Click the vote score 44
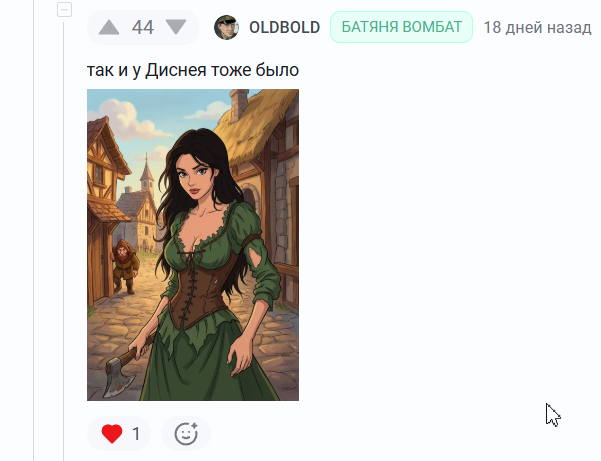Screen dimensions: 601x461 click(143, 28)
